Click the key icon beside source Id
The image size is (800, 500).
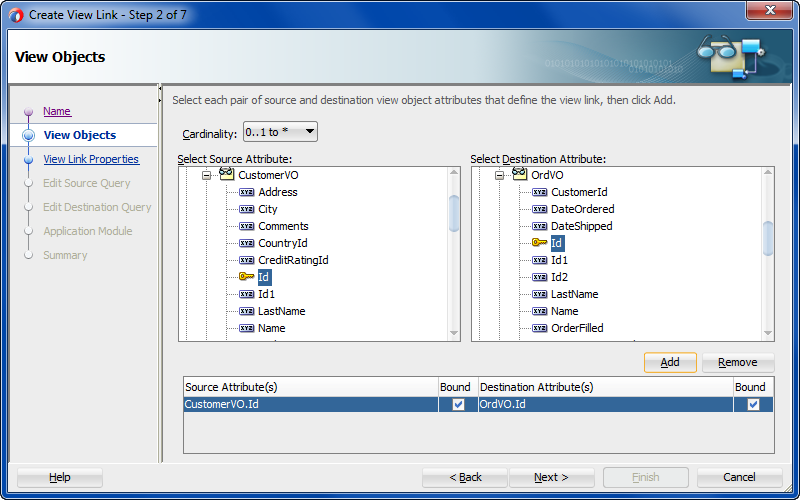click(x=246, y=277)
